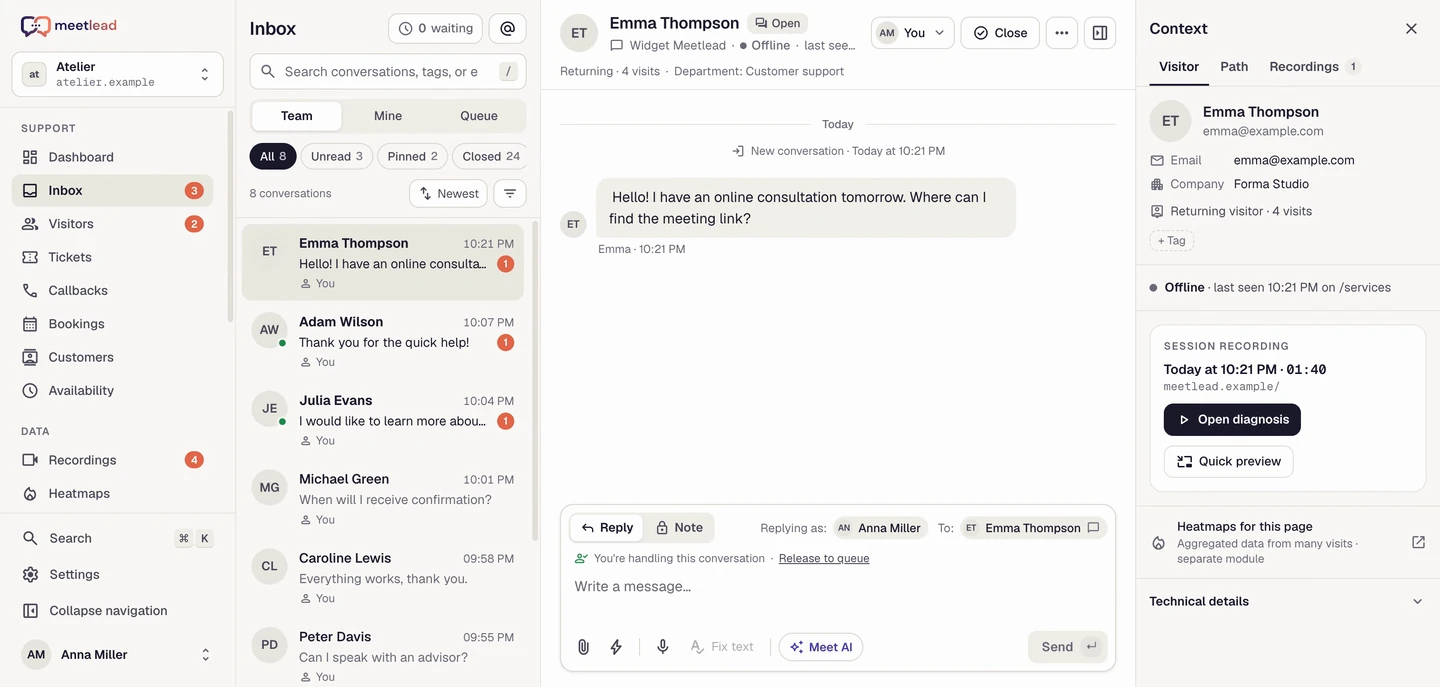Open Recordings in the sidebar

coord(112,460)
